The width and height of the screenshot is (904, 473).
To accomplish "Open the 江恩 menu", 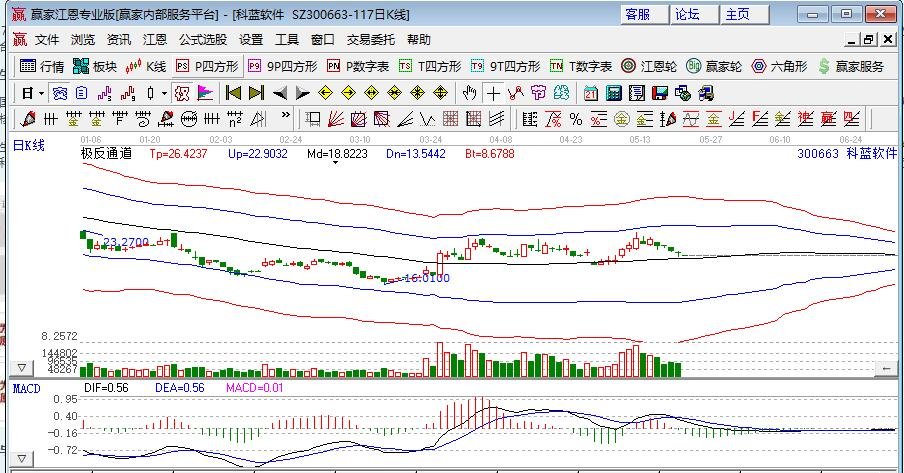I will click(155, 40).
